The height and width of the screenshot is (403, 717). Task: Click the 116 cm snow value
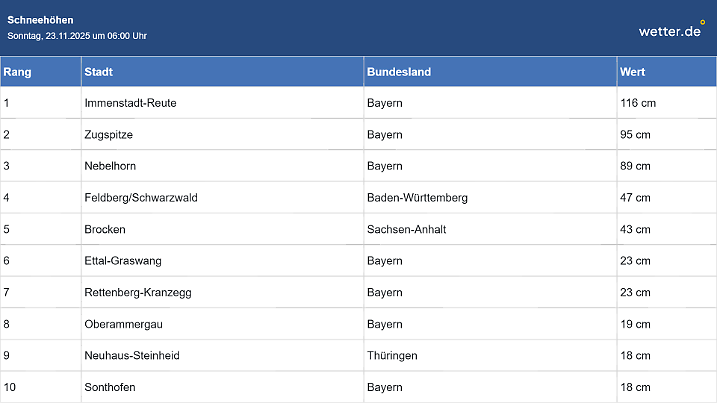point(637,103)
